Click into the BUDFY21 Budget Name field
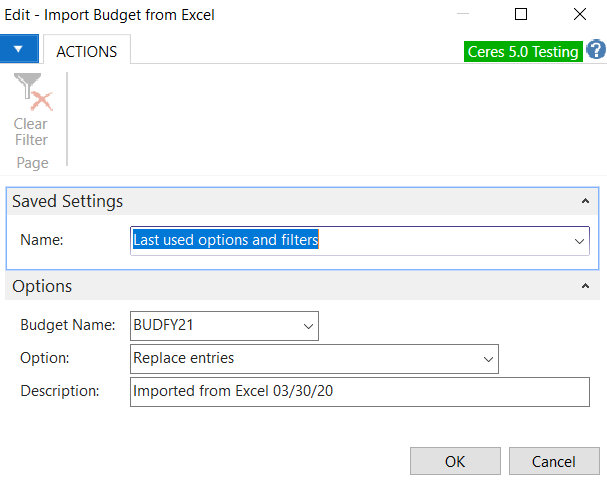 [212, 325]
